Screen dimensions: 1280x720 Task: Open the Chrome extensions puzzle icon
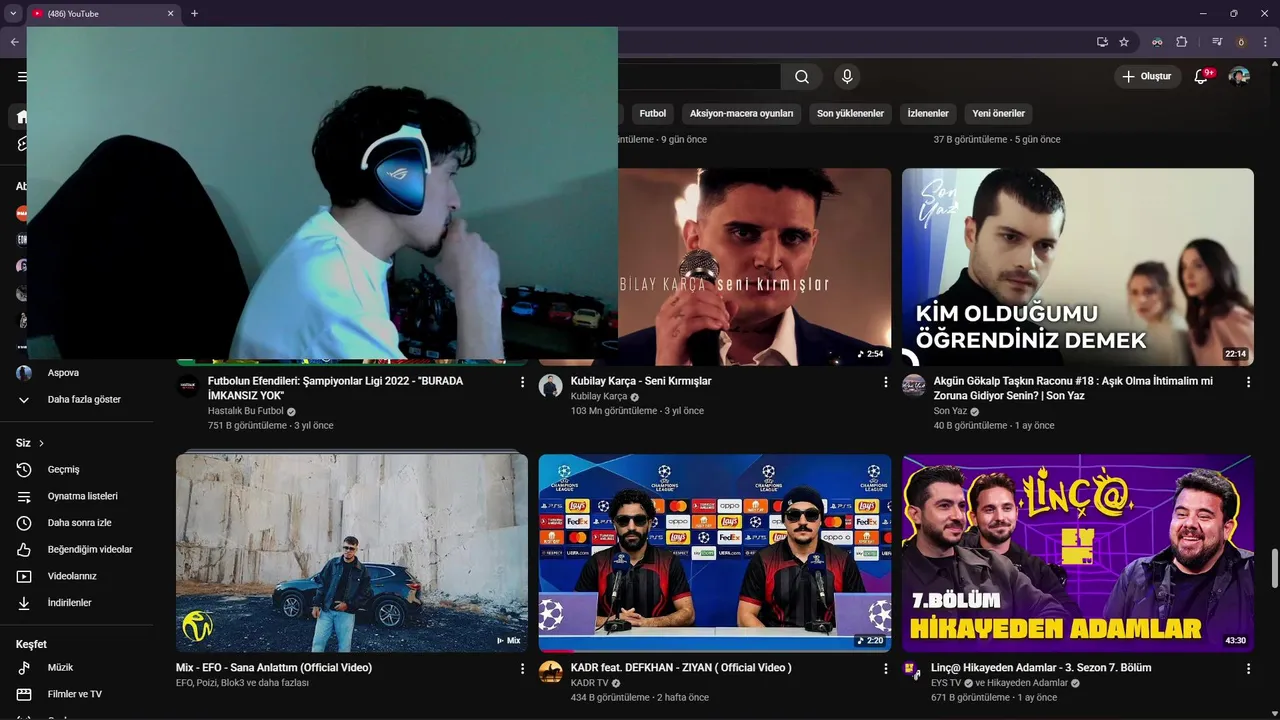[x=1181, y=42]
